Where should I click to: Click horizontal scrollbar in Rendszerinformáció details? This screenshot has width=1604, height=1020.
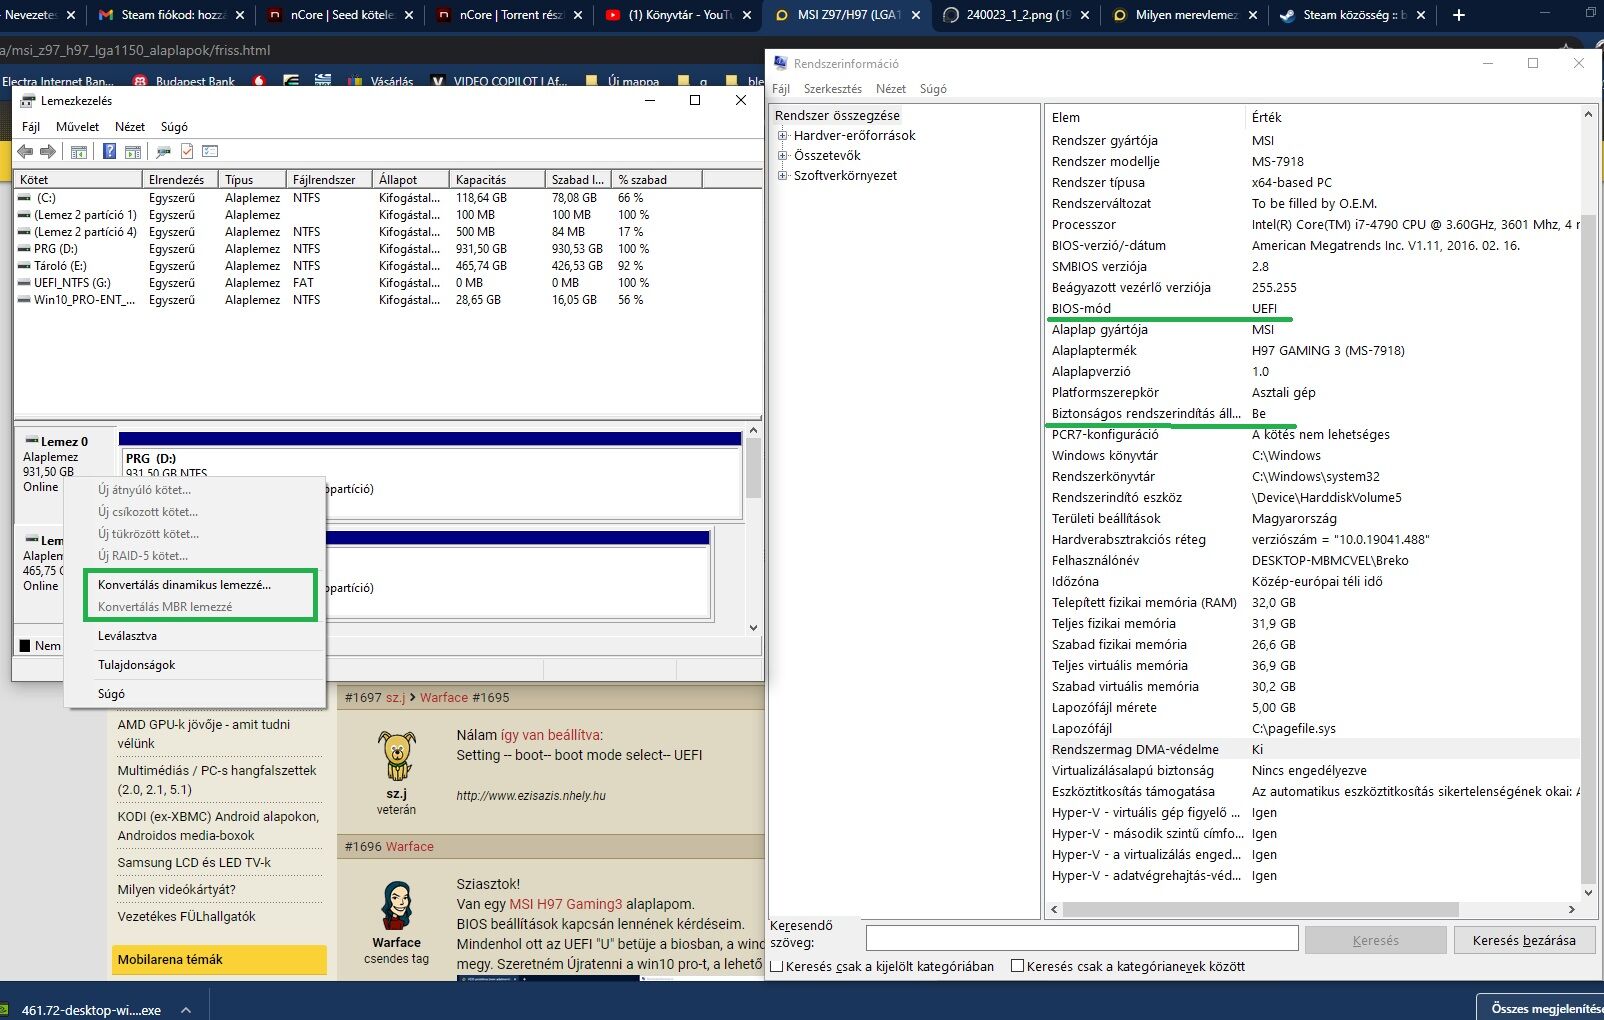tap(1260, 909)
